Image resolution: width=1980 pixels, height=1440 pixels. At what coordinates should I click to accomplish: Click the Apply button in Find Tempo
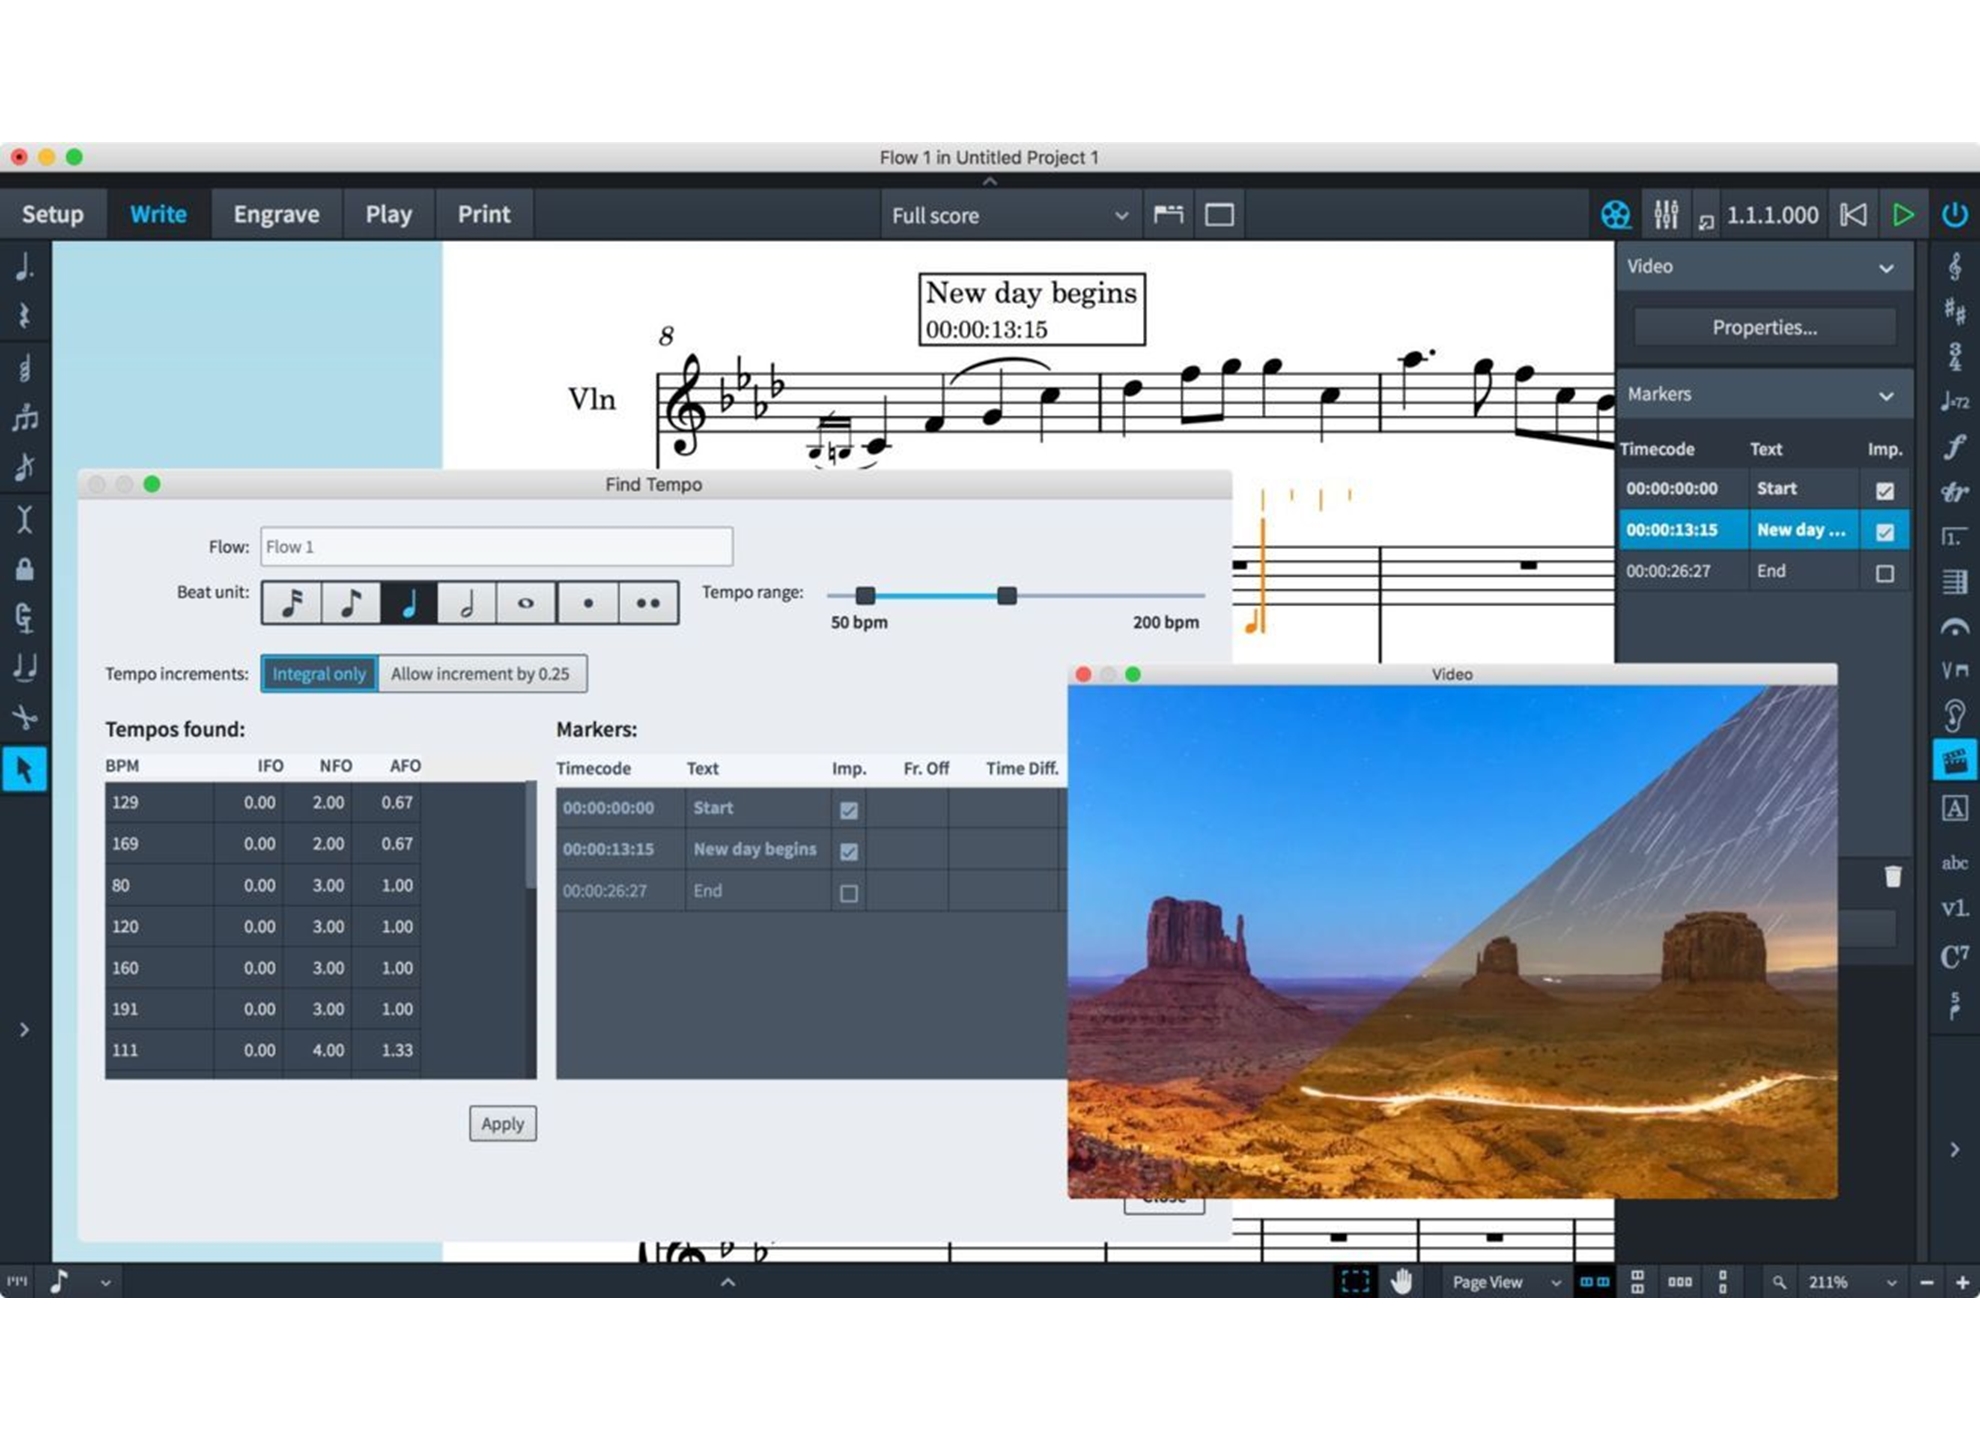(503, 1123)
